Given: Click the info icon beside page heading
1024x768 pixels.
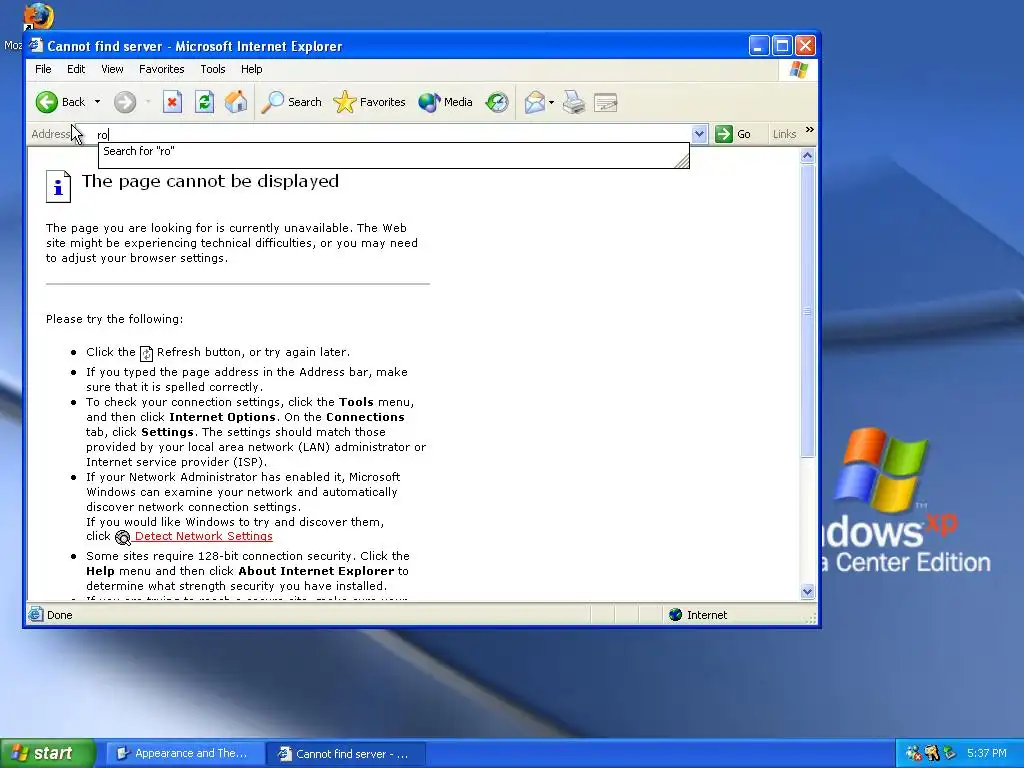Looking at the screenshot, I should click(x=58, y=187).
